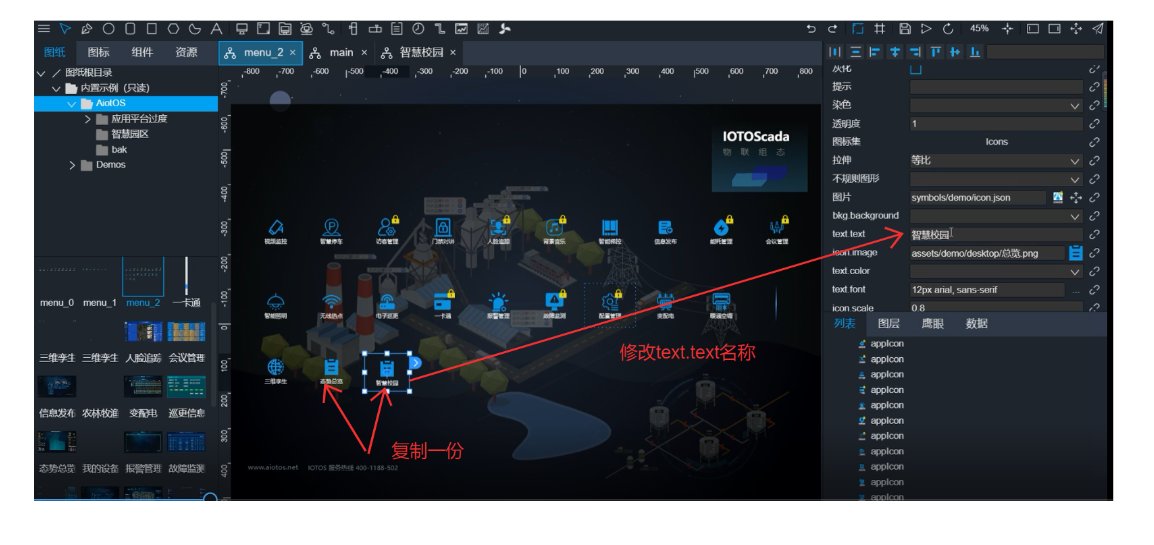Click the fan symbol tool icon
The image size is (1154, 545).
505,29
